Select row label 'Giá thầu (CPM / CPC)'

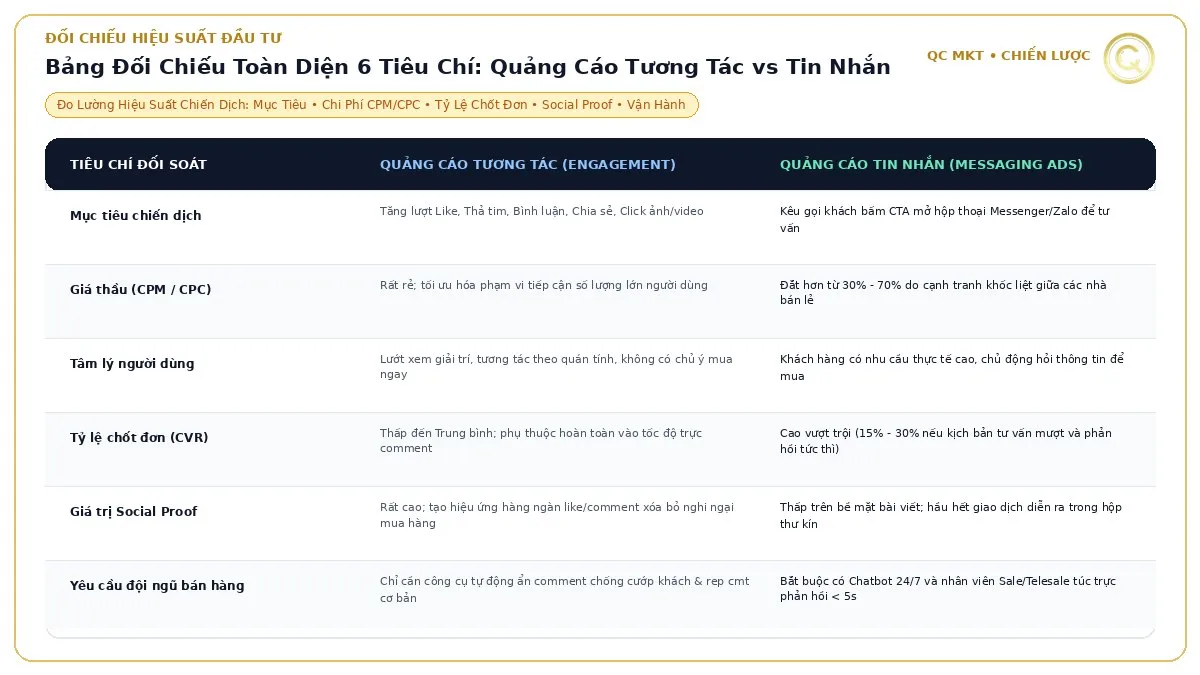[x=140, y=290]
